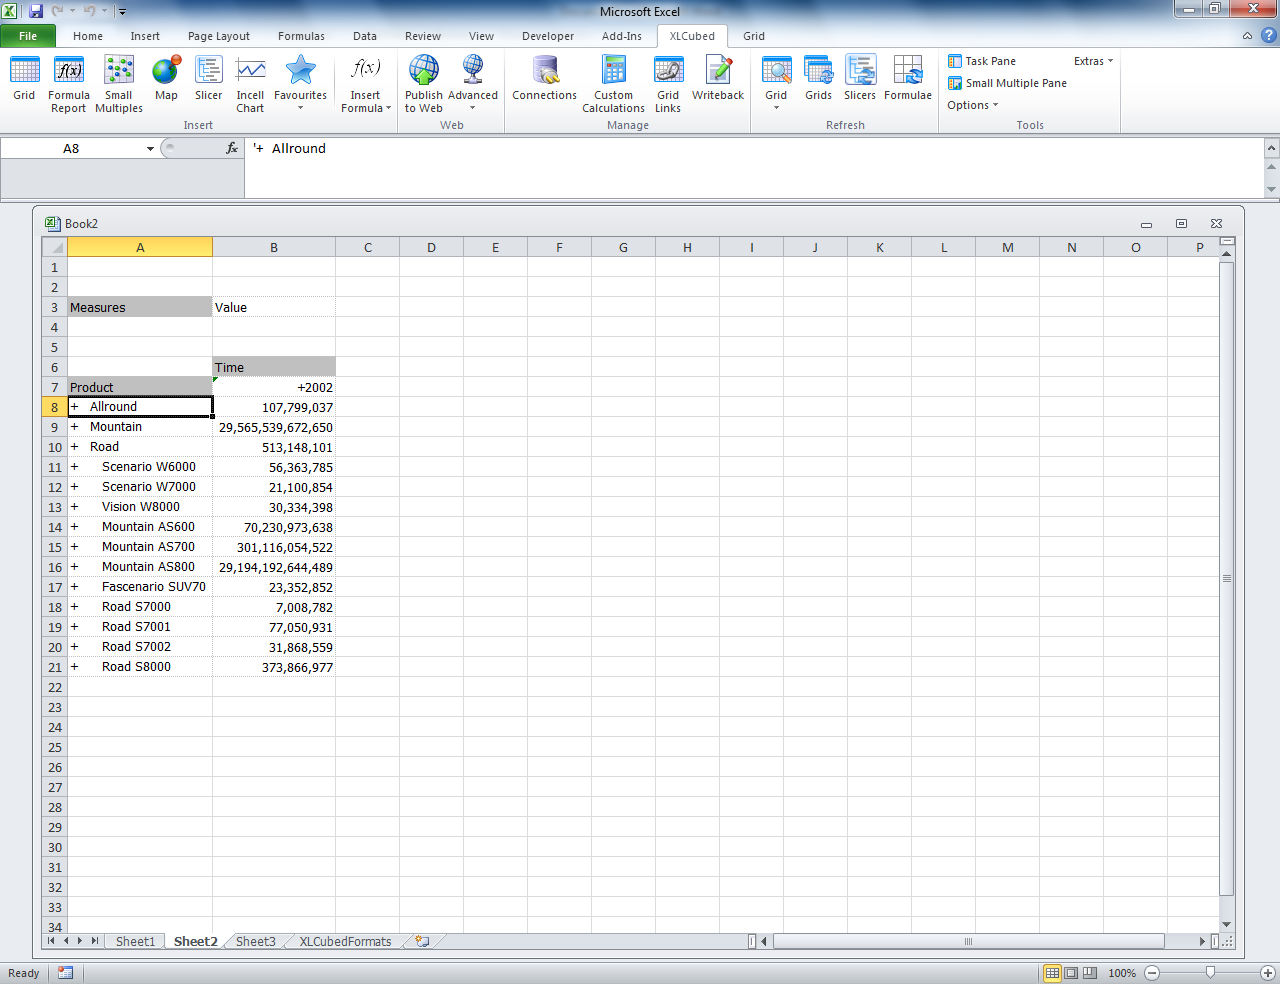Refresh XLCubed Formulae
This screenshot has width=1280, height=984.
click(x=908, y=79)
